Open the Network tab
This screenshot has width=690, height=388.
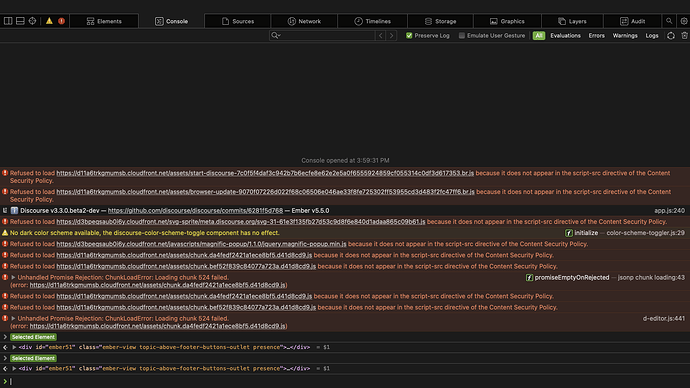tap(304, 21)
